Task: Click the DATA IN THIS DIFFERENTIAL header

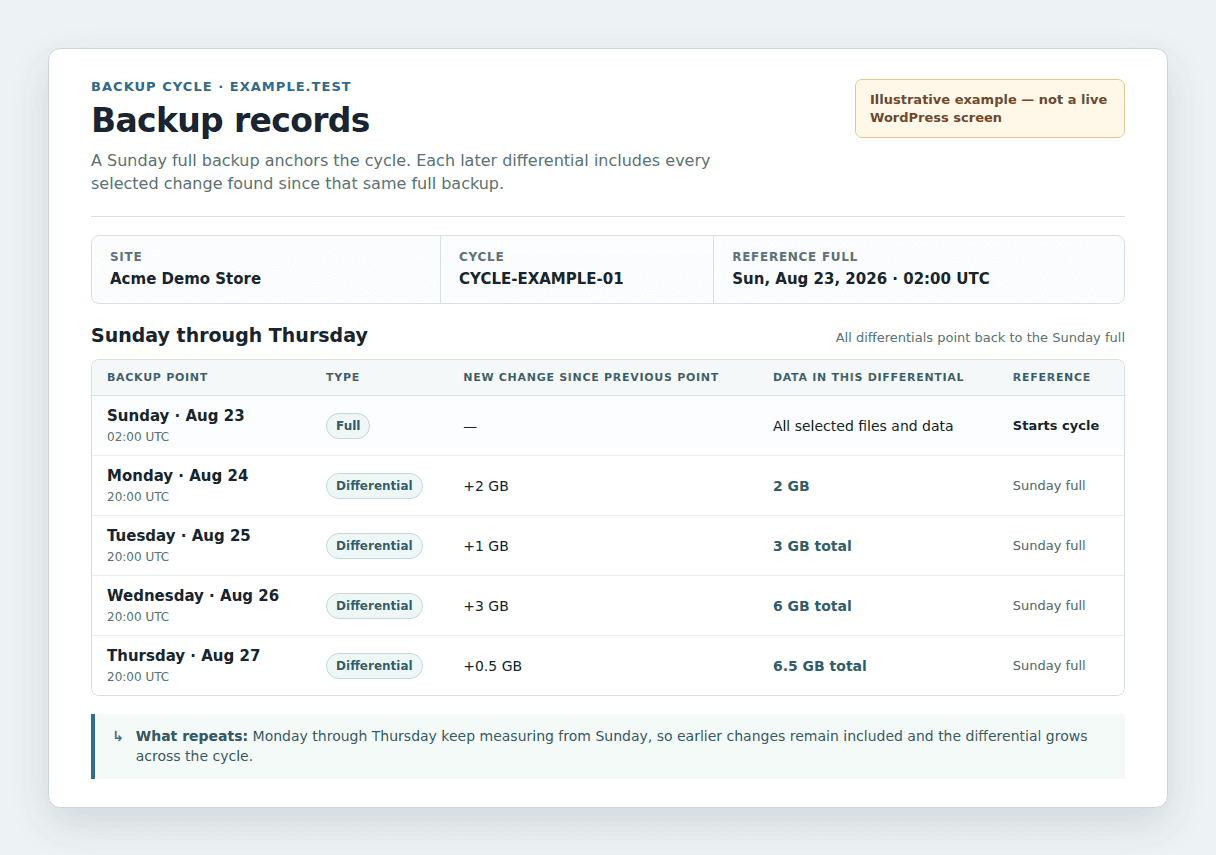Action: click(x=868, y=378)
